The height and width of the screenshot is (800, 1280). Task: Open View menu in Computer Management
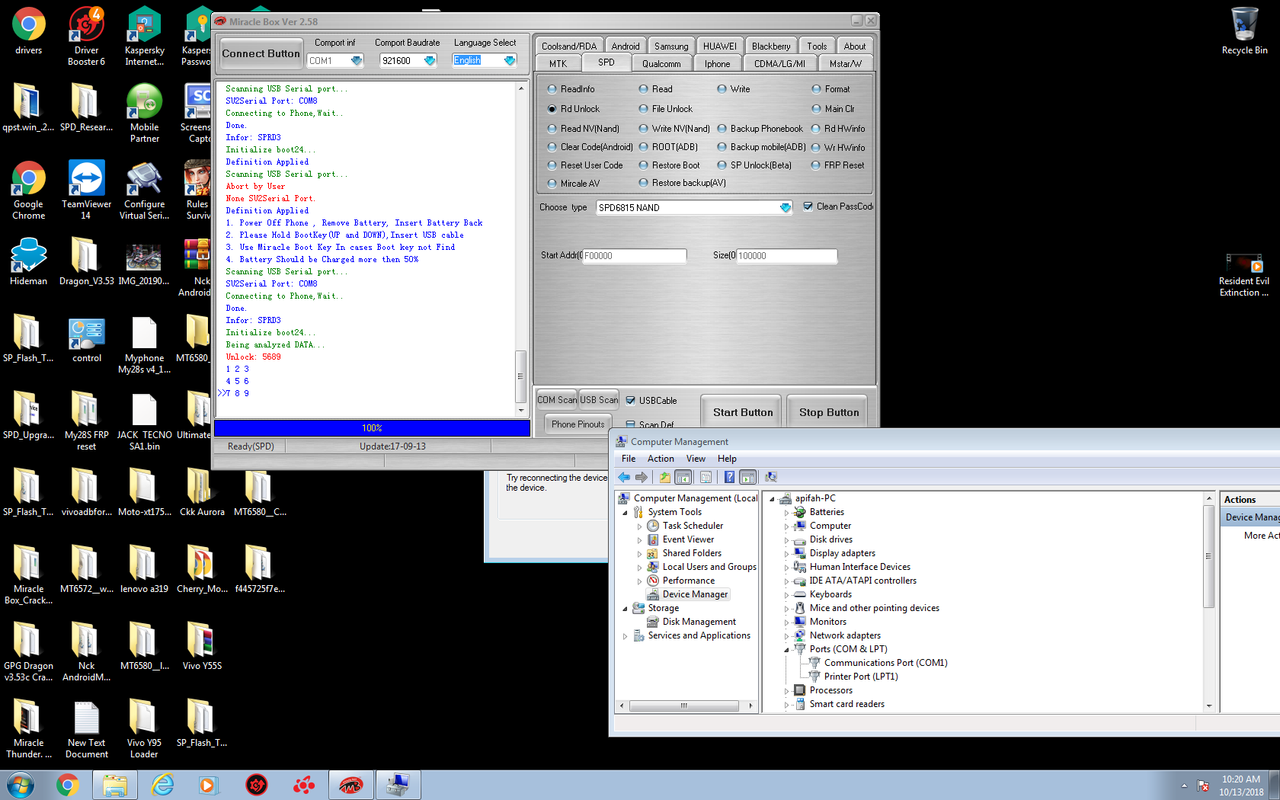point(696,459)
